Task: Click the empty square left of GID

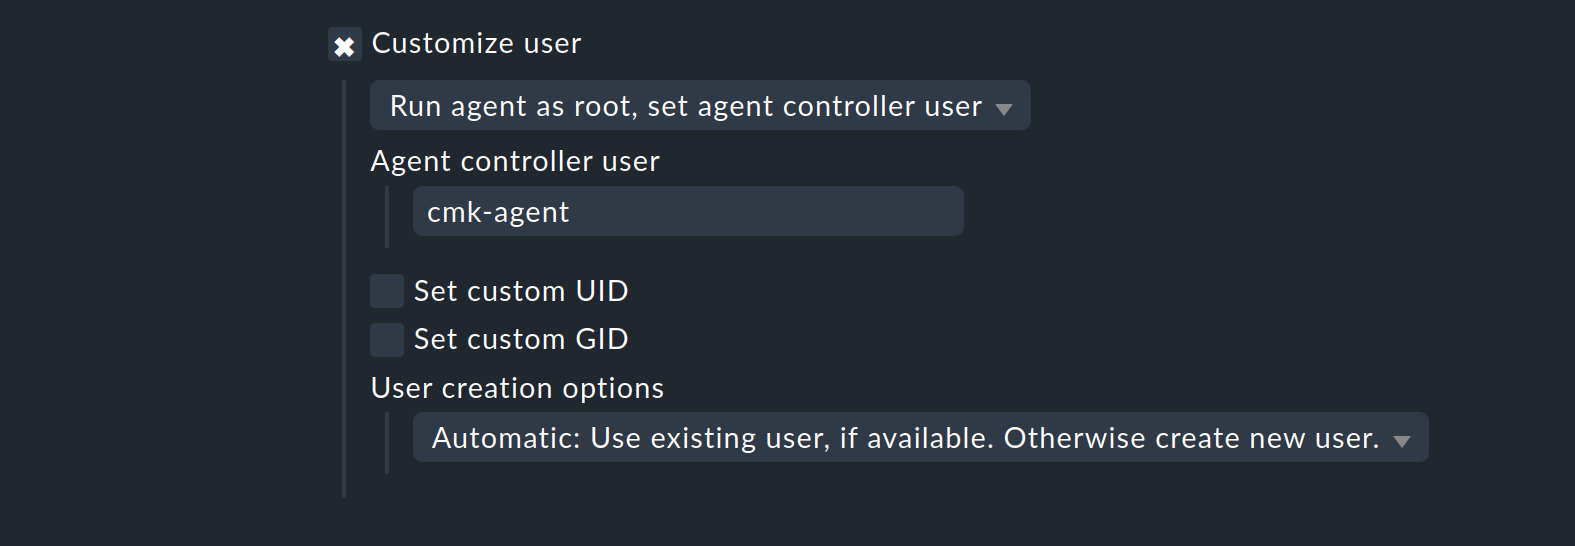Action: tap(387, 340)
